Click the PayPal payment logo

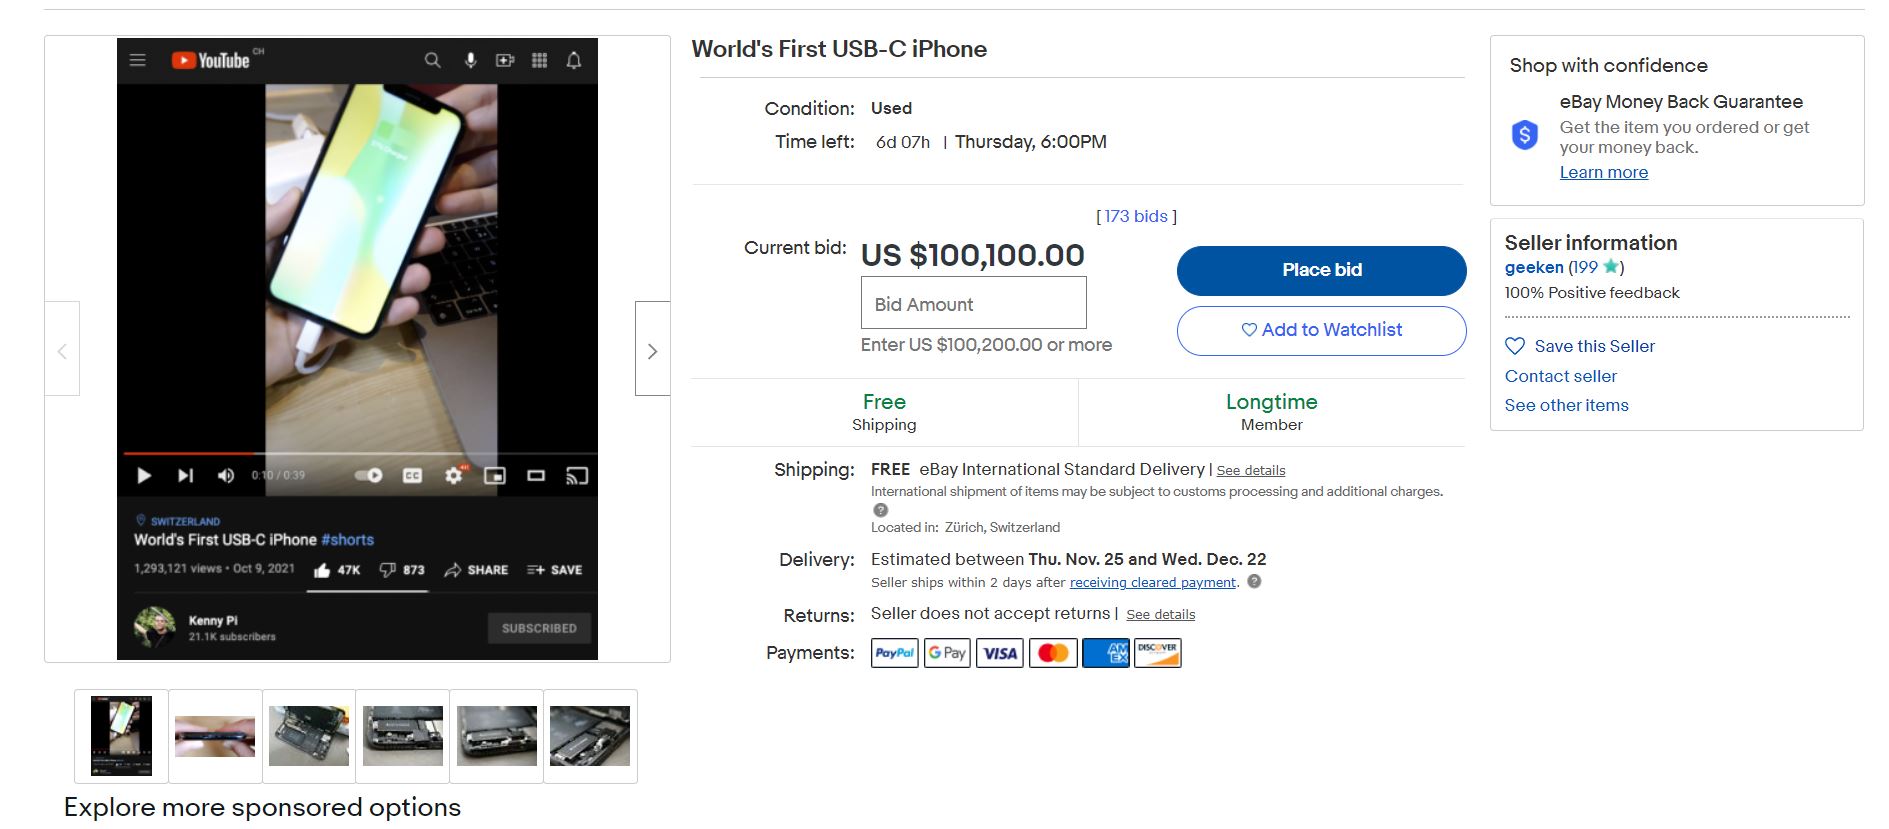[895, 653]
